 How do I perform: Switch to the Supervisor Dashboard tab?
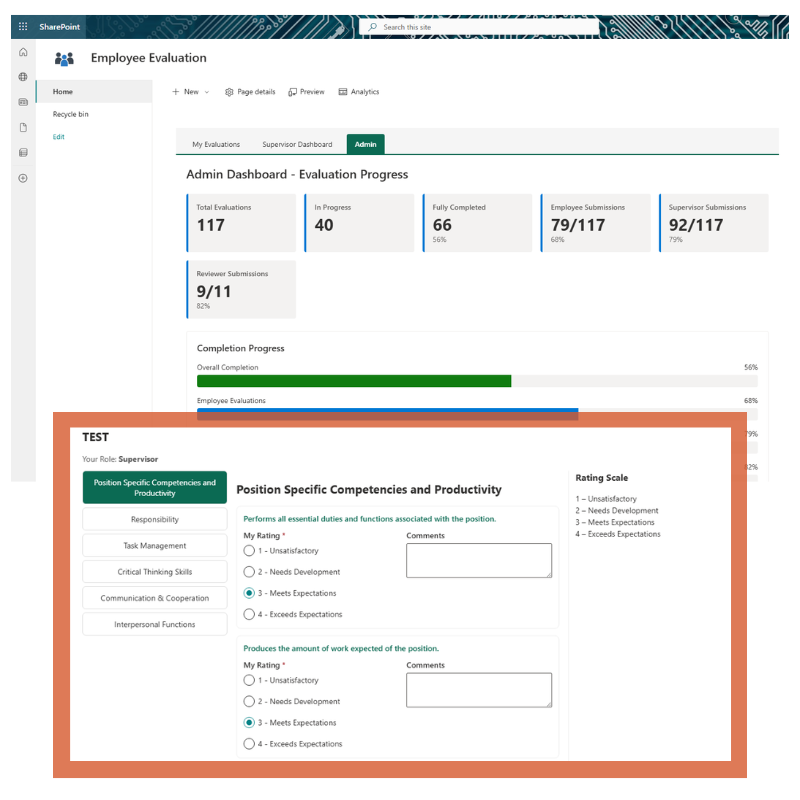(297, 145)
